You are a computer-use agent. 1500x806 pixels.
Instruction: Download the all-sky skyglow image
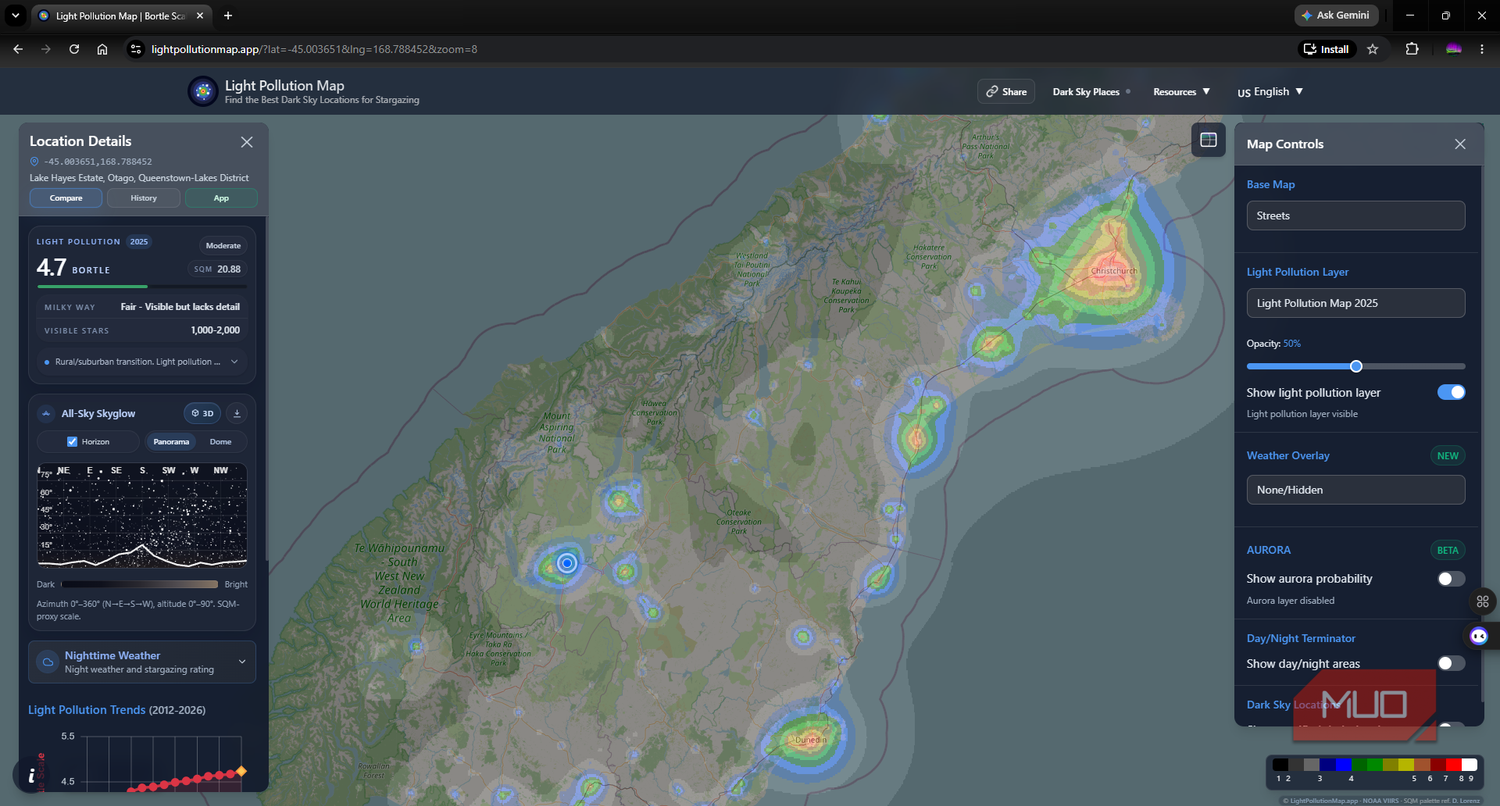tap(237, 413)
